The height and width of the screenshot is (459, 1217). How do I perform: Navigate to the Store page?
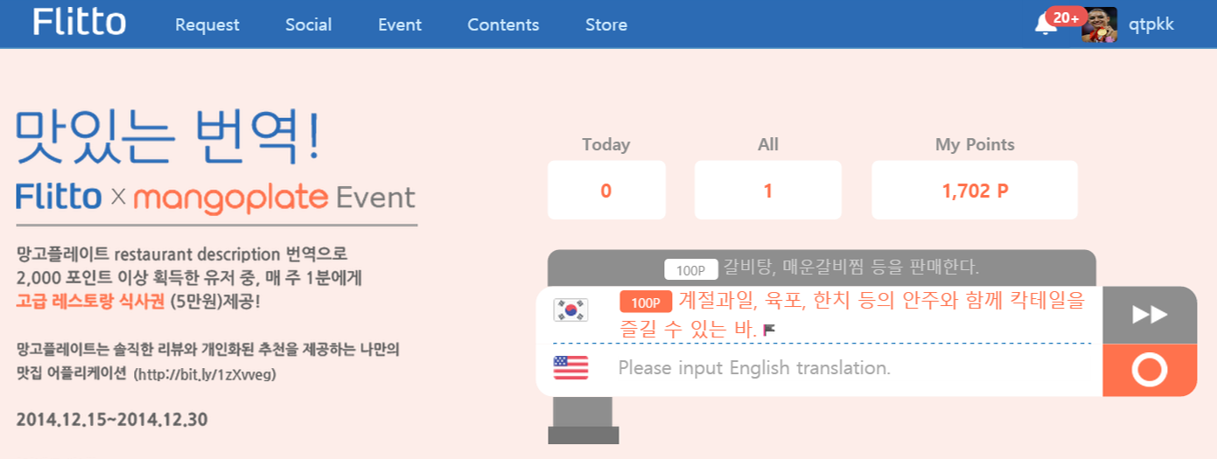point(606,25)
